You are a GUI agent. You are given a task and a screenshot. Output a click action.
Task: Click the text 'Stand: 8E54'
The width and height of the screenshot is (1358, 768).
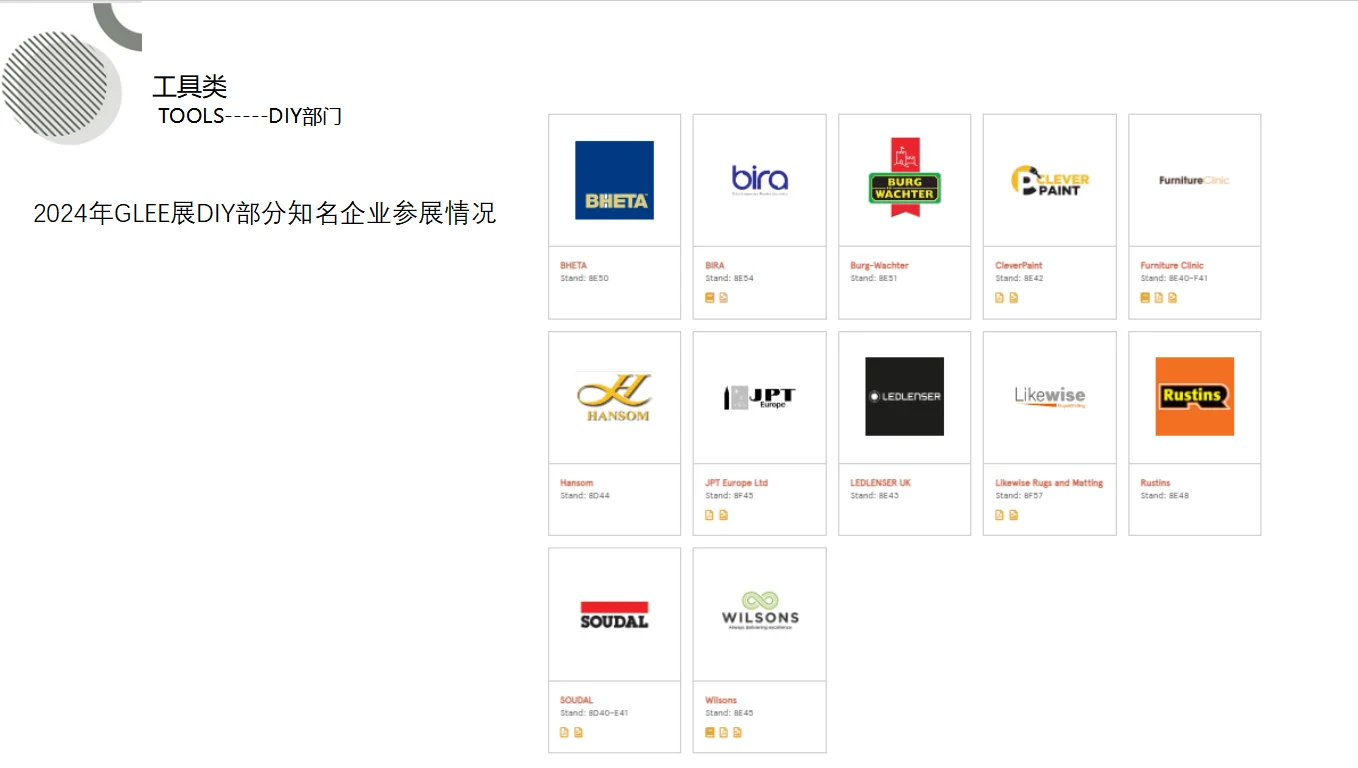[x=729, y=279]
